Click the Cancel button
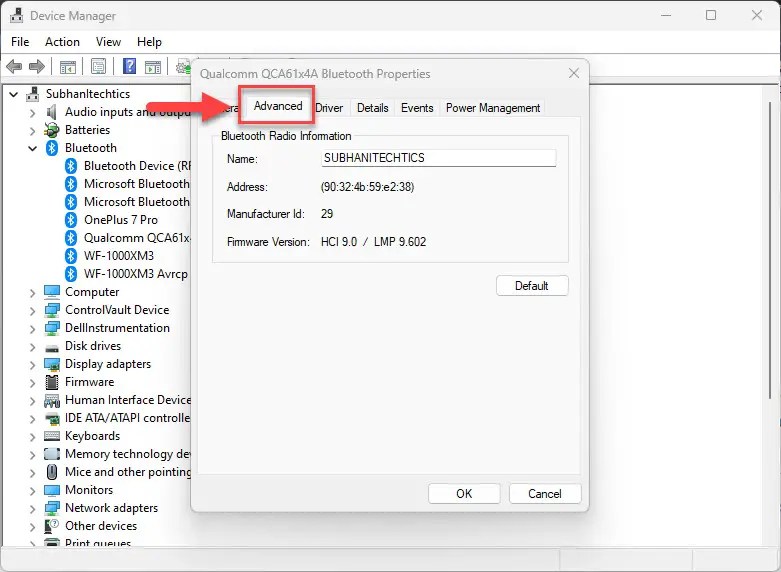 click(545, 493)
